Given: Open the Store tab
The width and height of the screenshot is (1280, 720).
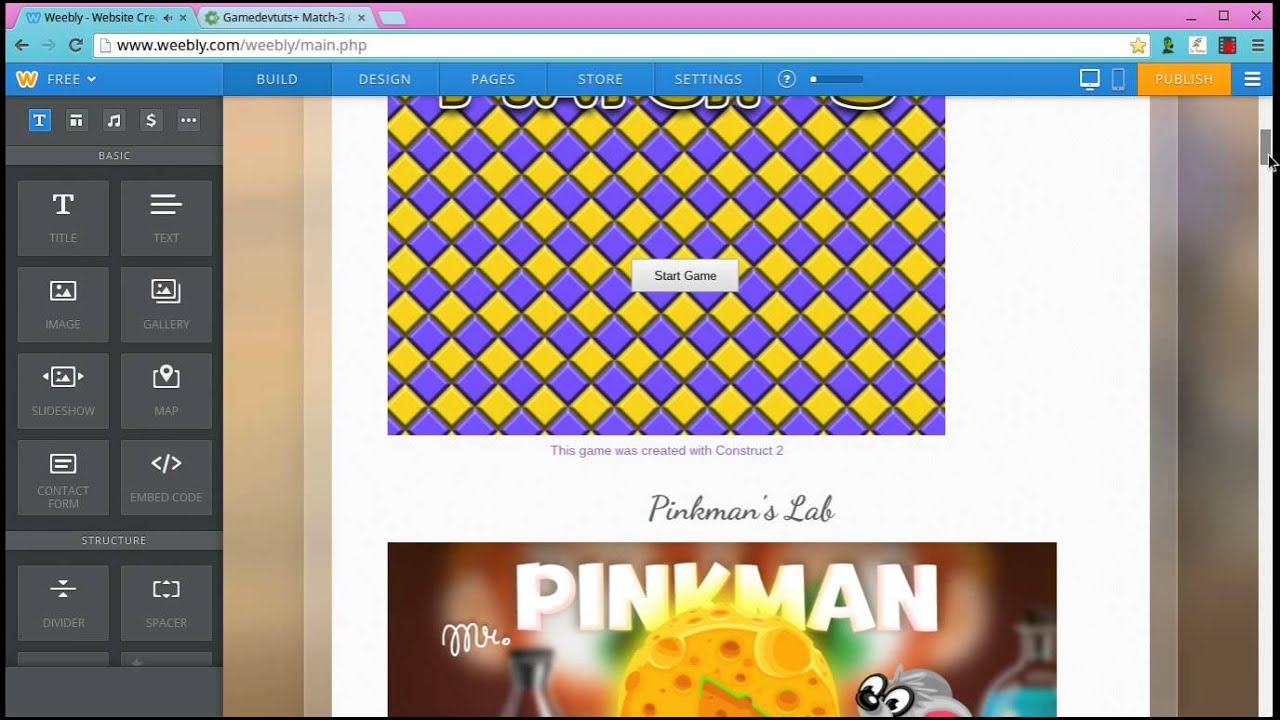Looking at the screenshot, I should coord(600,79).
